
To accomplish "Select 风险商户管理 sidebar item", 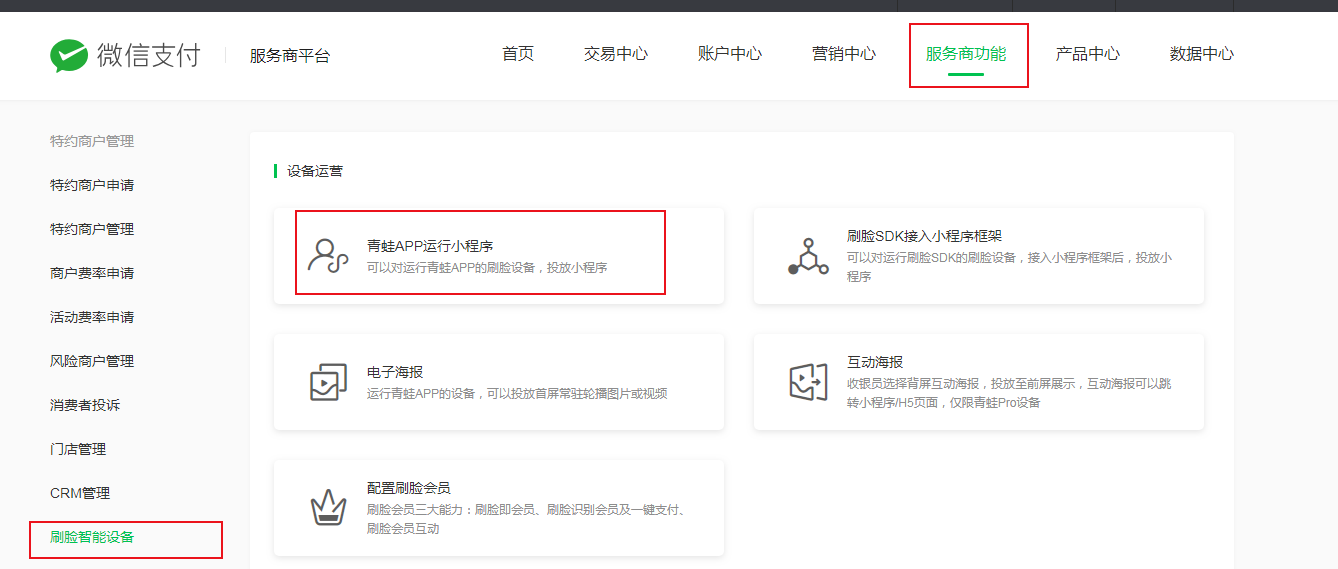I will [92, 361].
